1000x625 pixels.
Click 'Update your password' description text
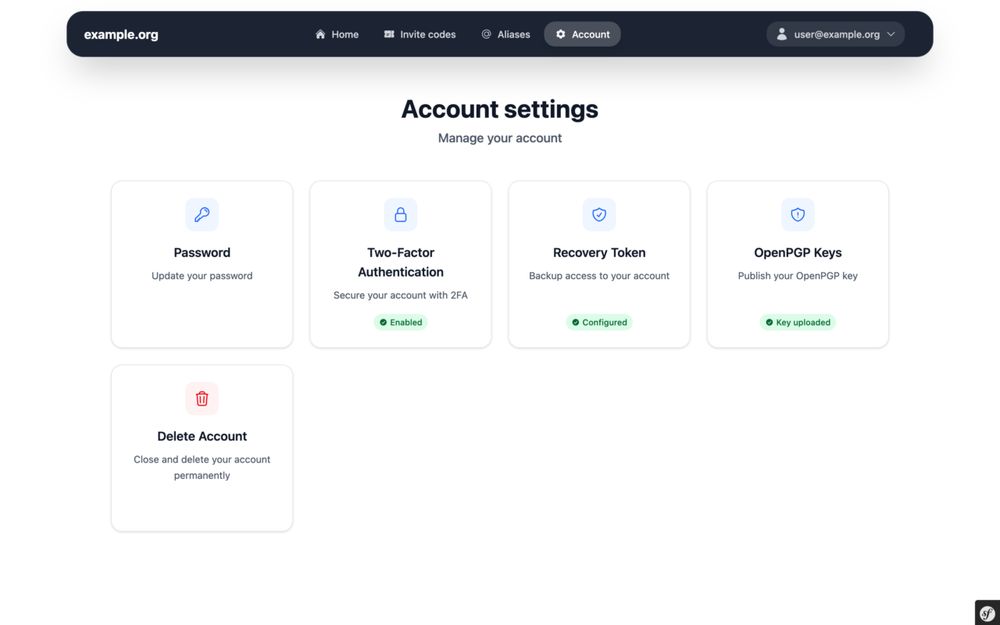coord(202,276)
